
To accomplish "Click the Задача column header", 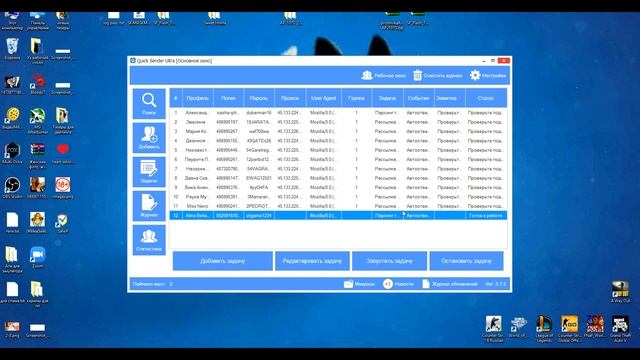I will tap(387, 98).
